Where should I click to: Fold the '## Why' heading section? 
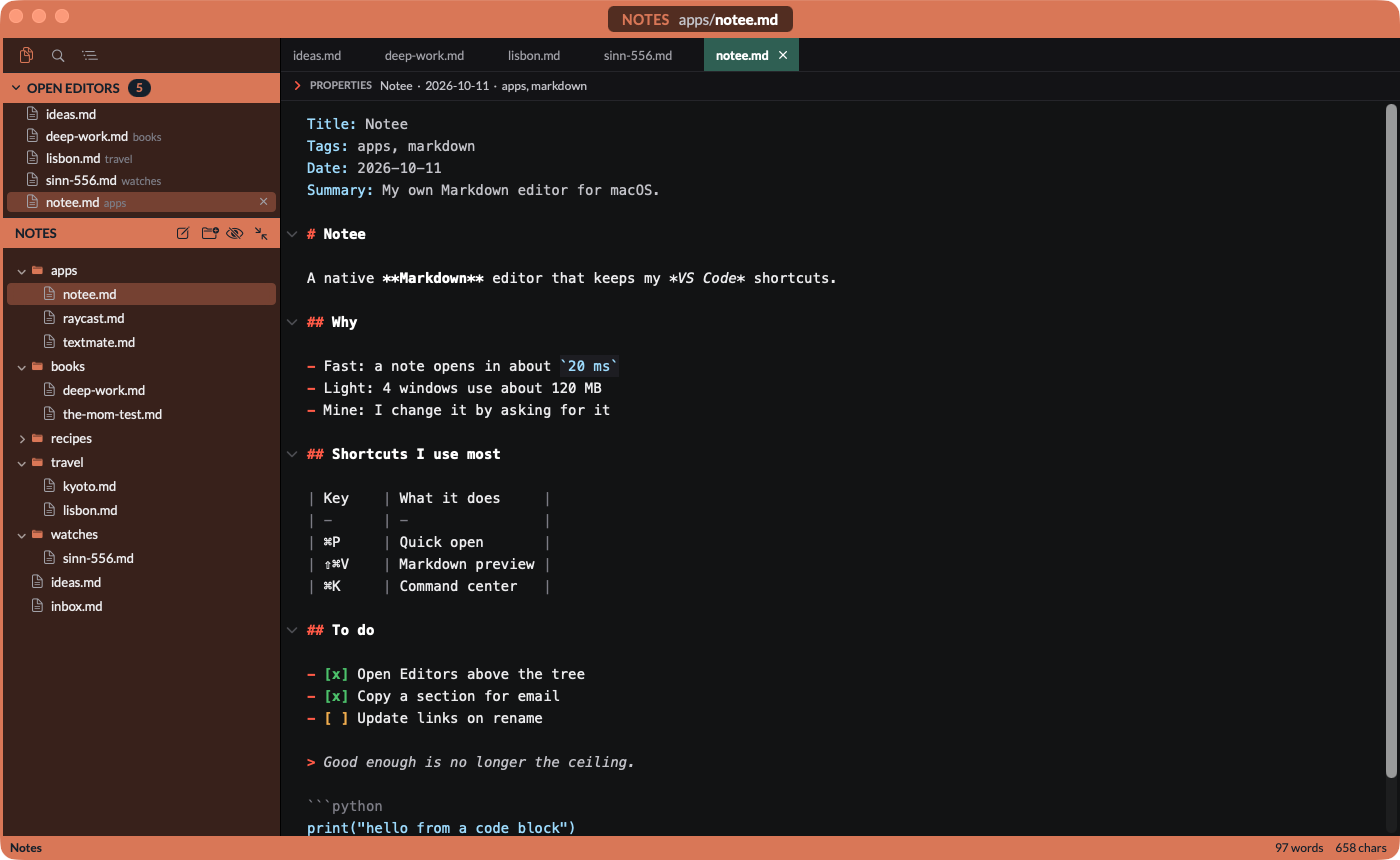(x=292, y=322)
